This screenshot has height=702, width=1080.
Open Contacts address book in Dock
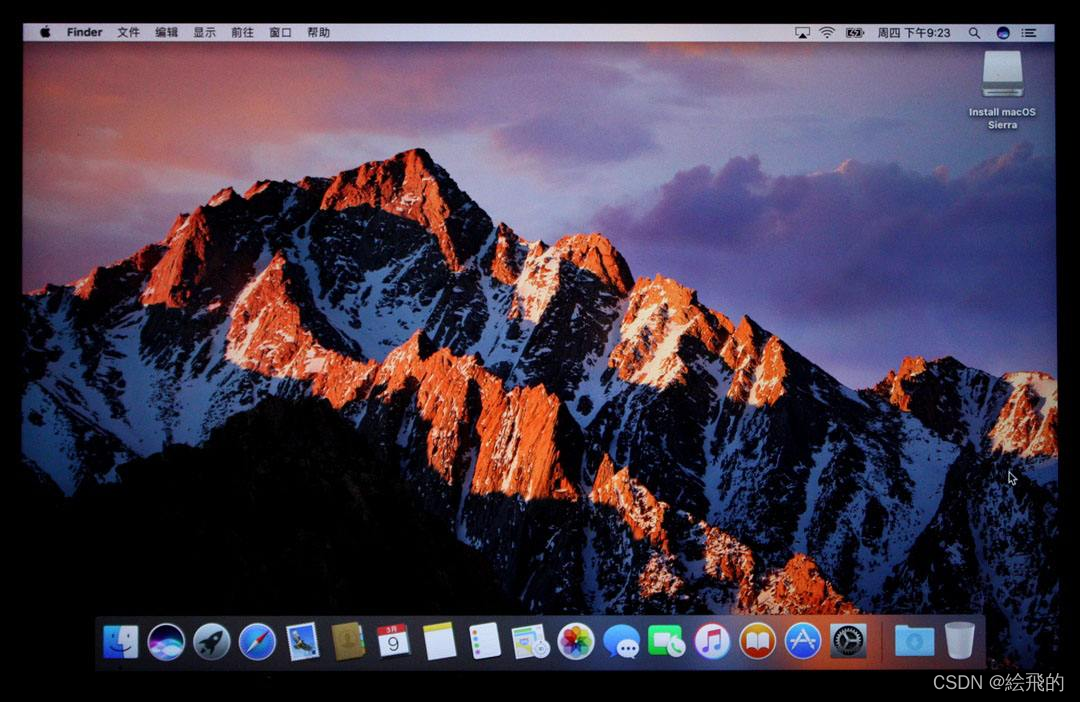(348, 641)
